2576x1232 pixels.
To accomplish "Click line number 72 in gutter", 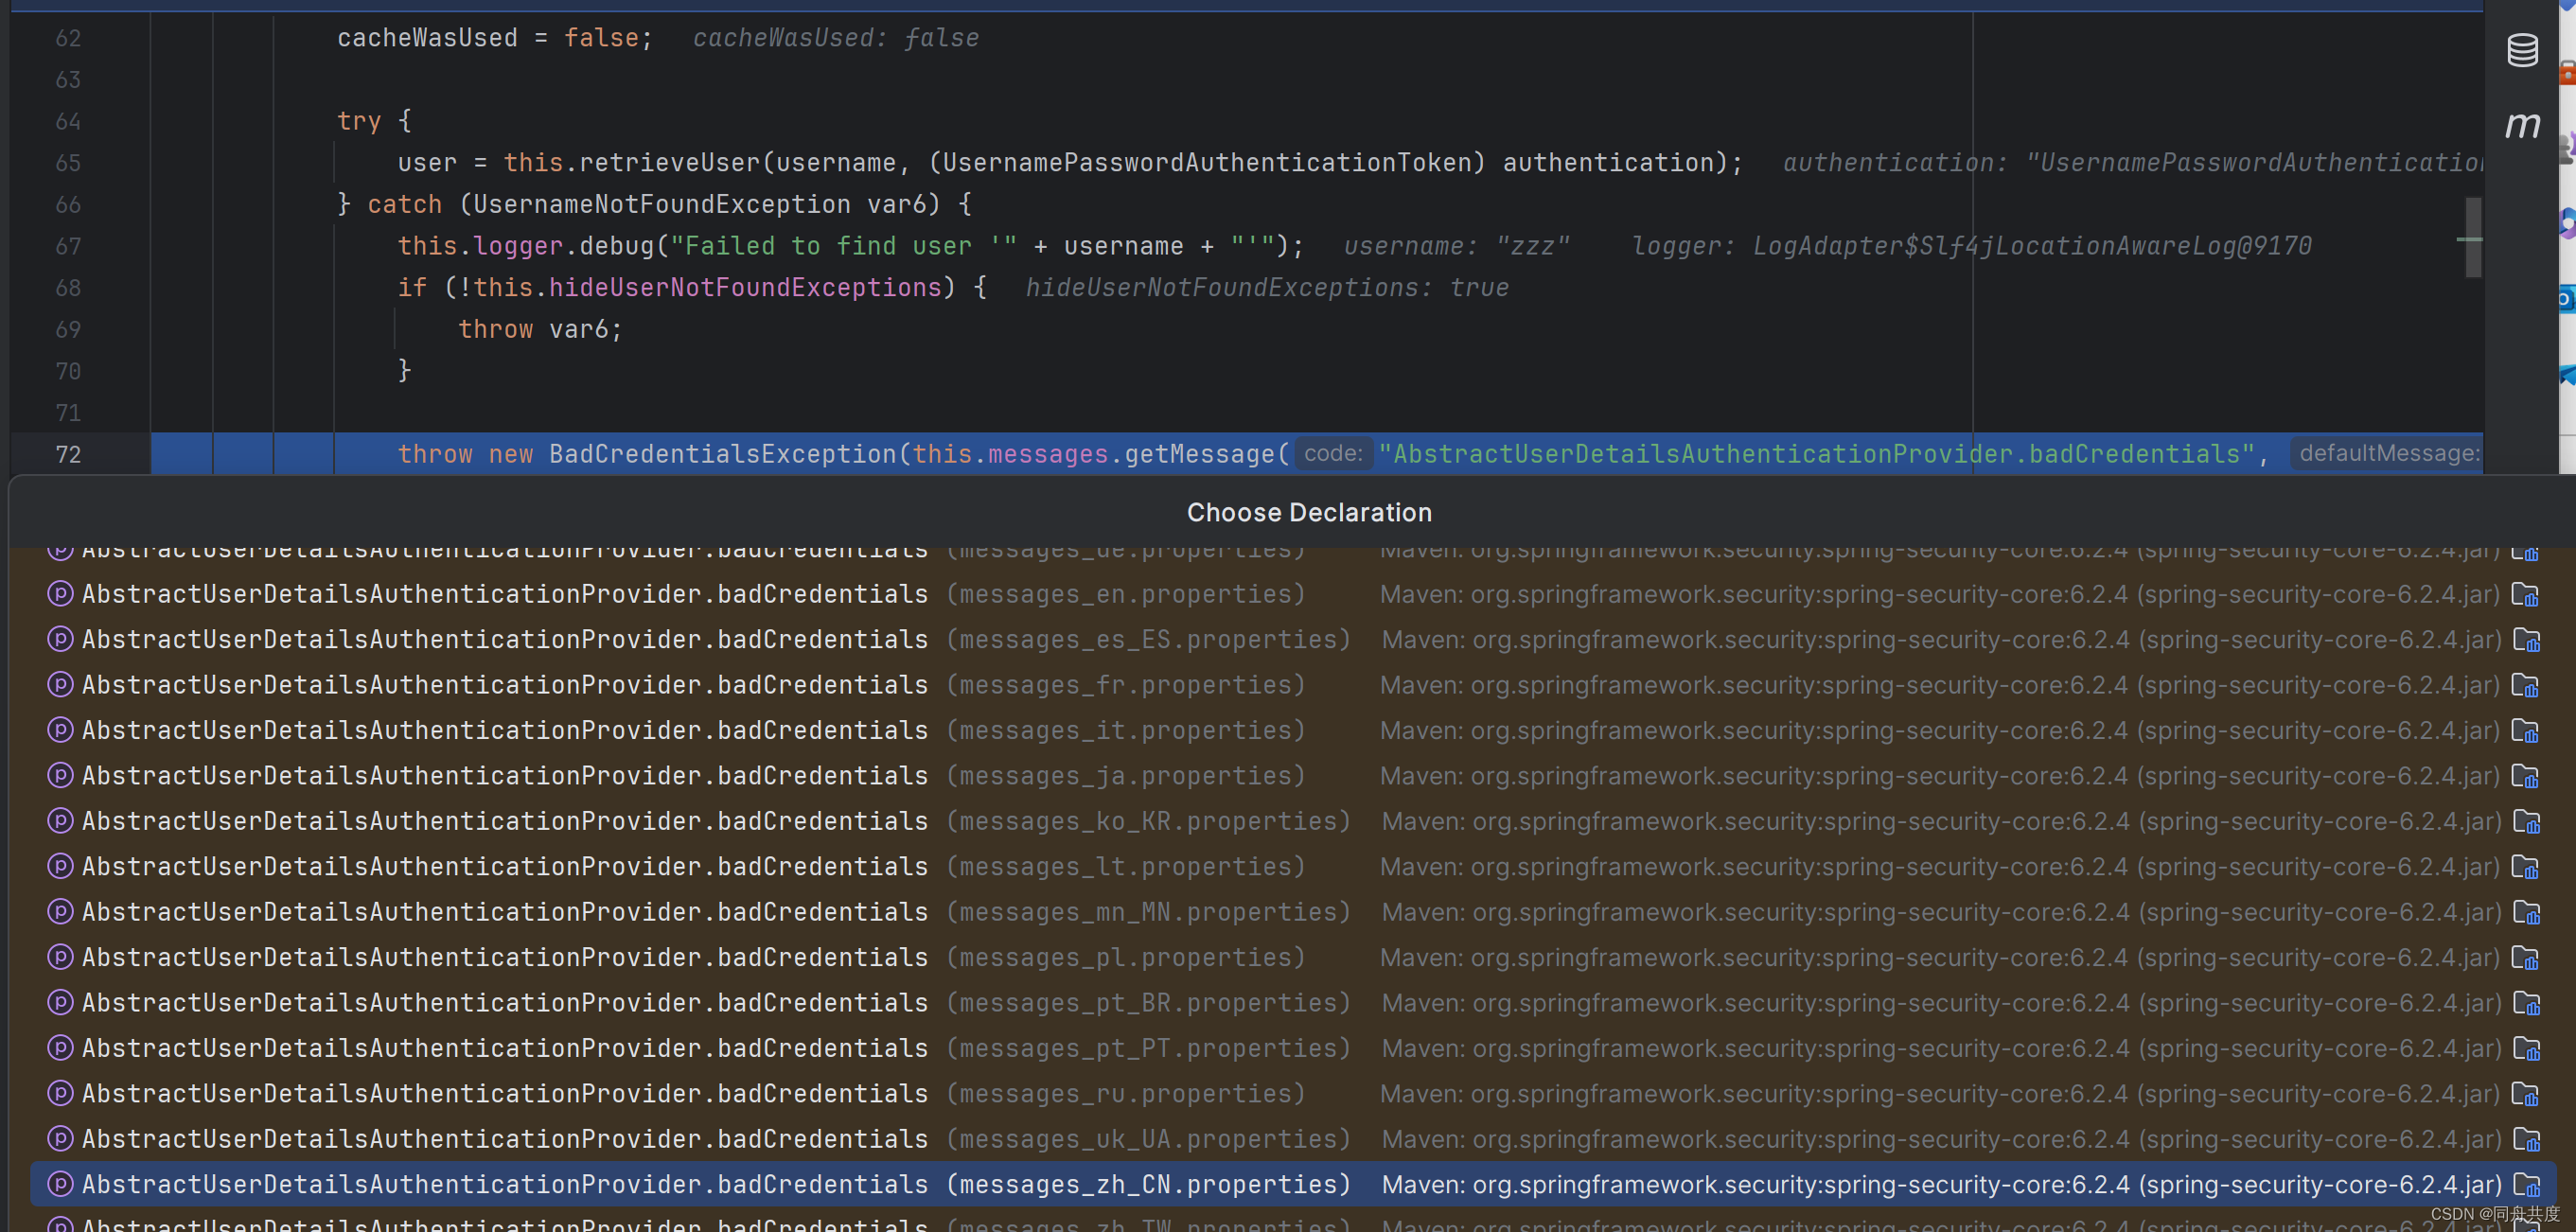I will coord(68,454).
